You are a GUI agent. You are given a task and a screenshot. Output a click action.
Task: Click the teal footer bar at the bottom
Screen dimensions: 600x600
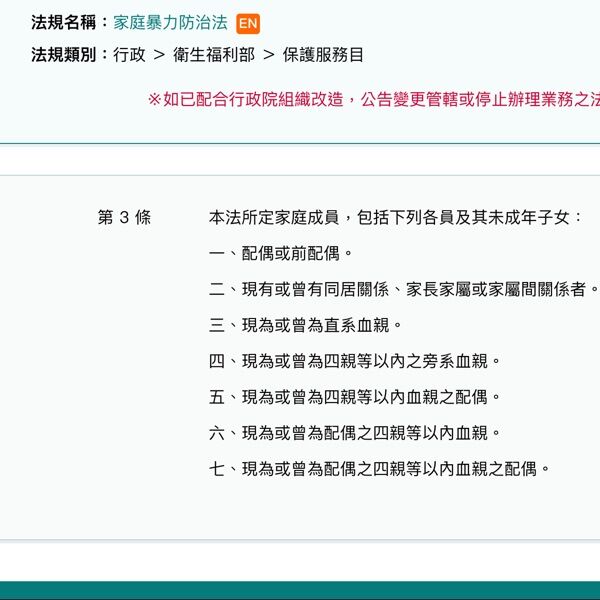(x=300, y=590)
